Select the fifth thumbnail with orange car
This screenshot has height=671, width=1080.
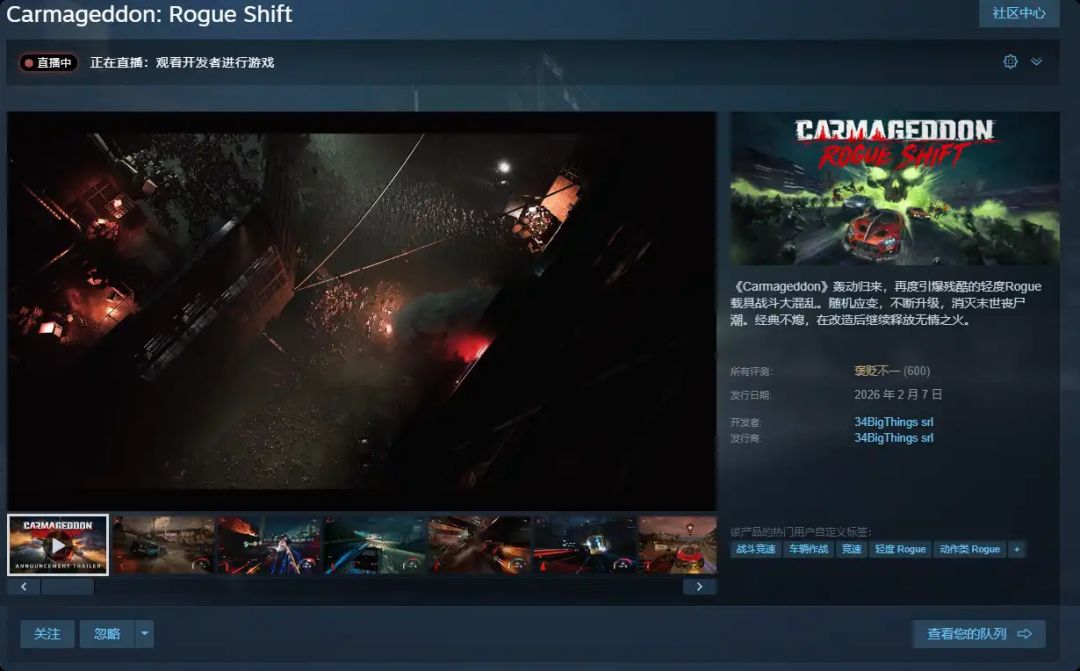coord(479,545)
